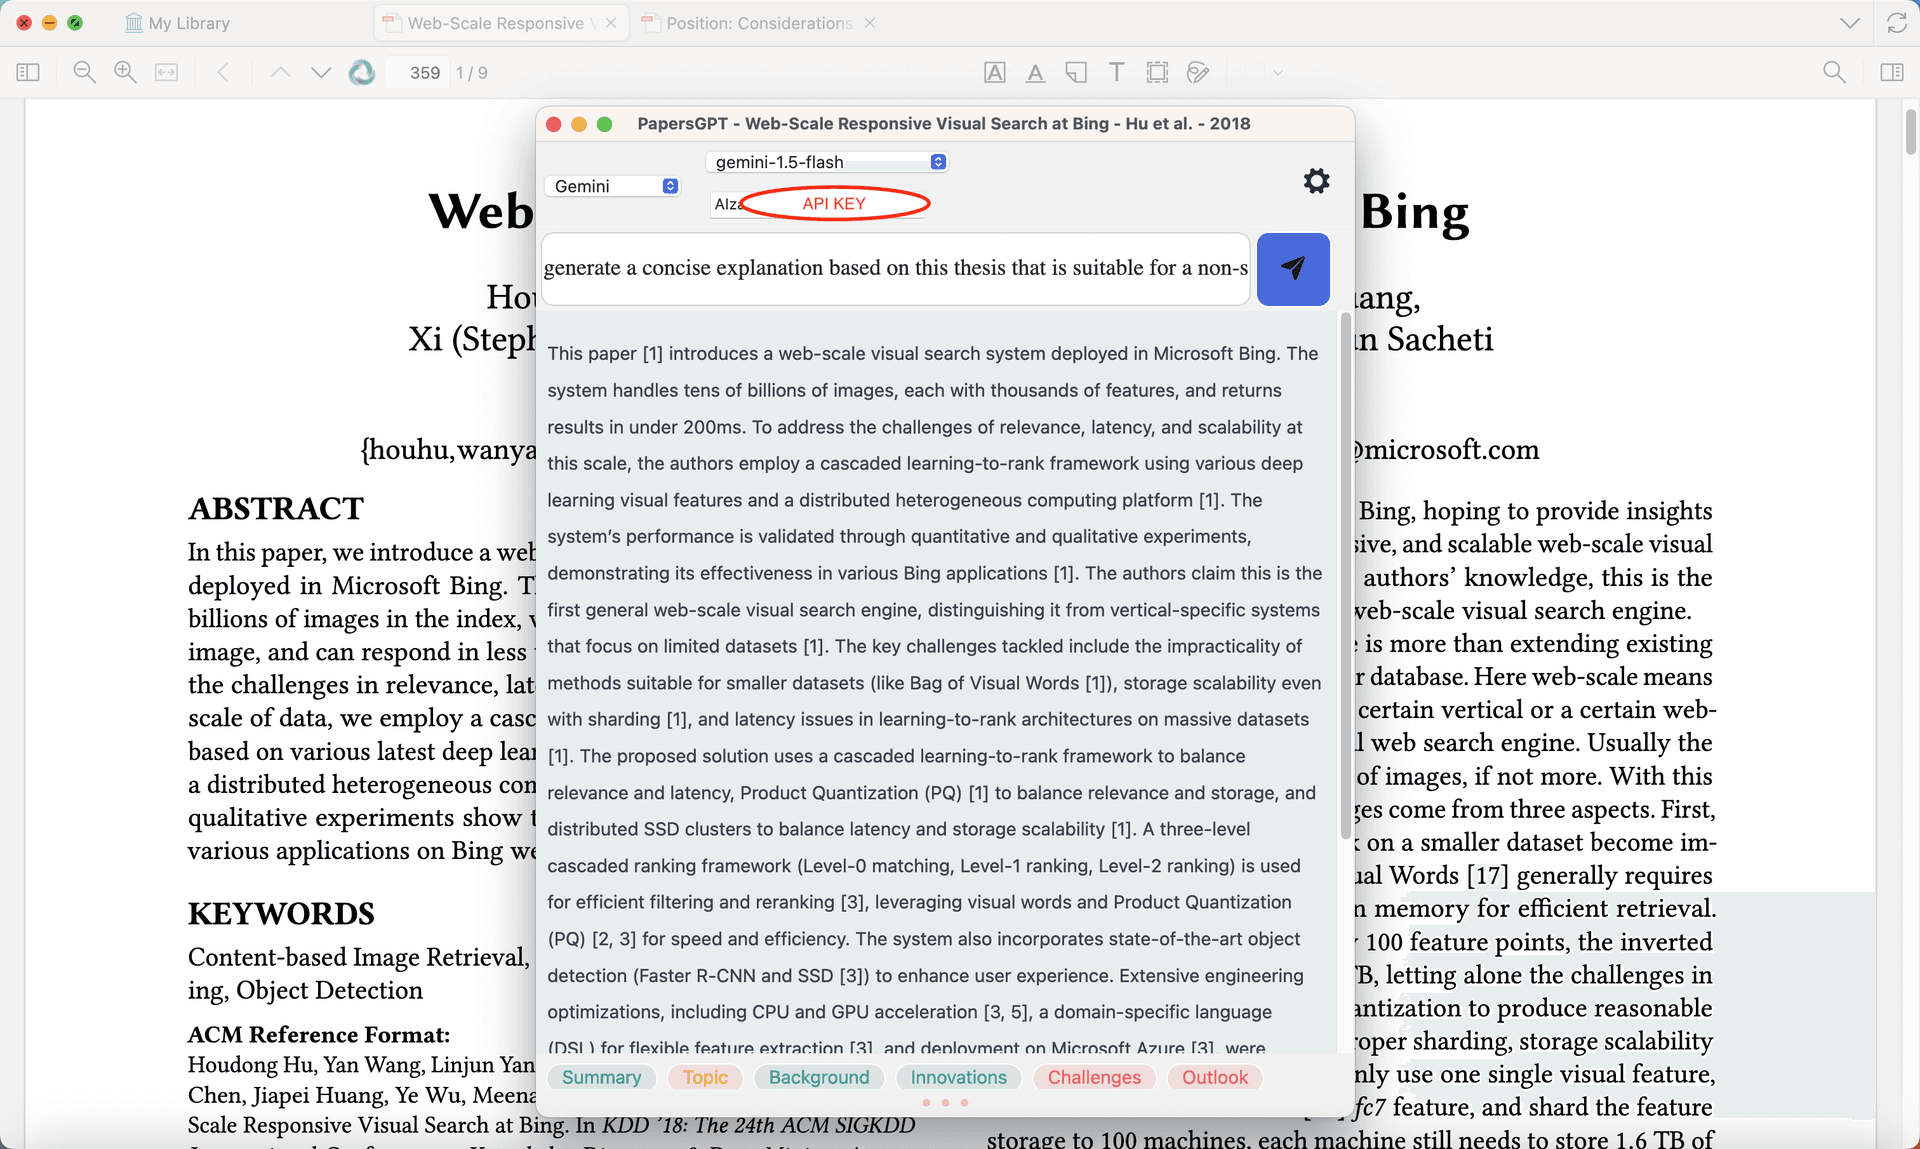Toggle the right context pane
The width and height of the screenshot is (1920, 1149).
click(1891, 72)
